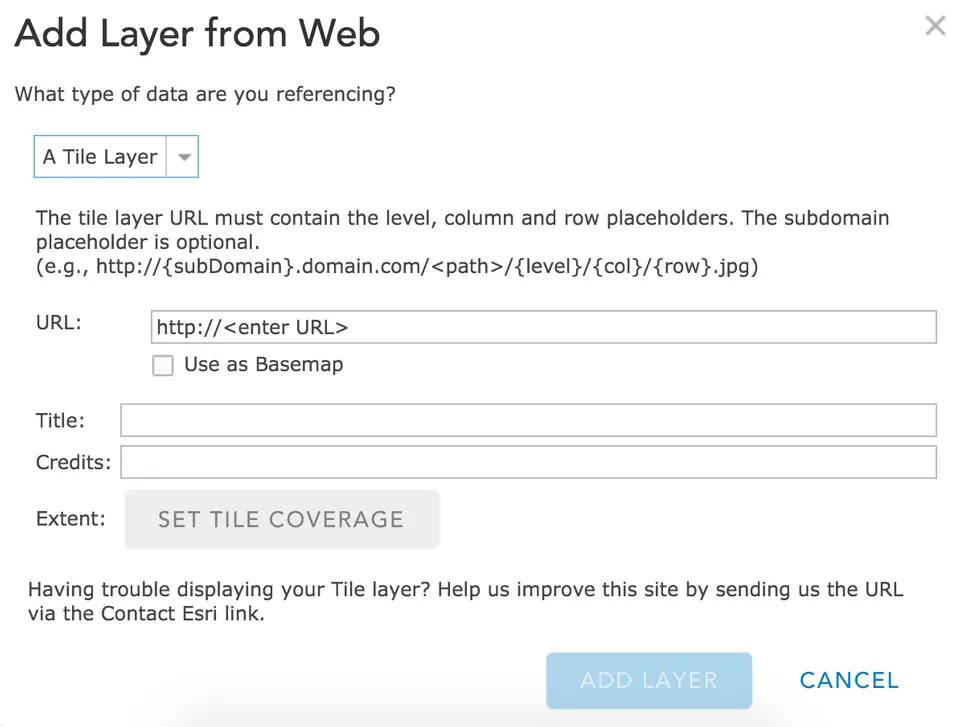Click the 'Credits:' field label
Viewport: 960px width, 727px height.
74,462
